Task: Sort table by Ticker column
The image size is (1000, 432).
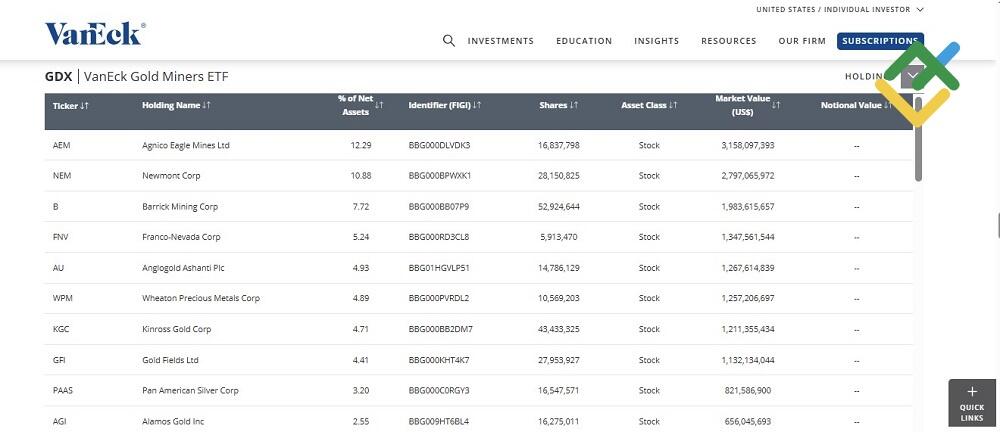Action: pyautogui.click(x=71, y=106)
